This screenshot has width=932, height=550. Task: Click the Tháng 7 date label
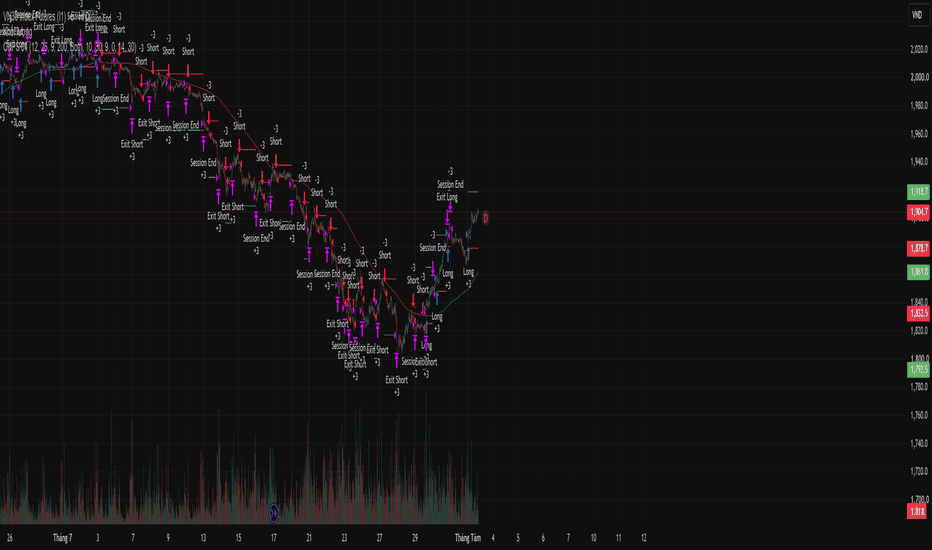pyautogui.click(x=62, y=538)
